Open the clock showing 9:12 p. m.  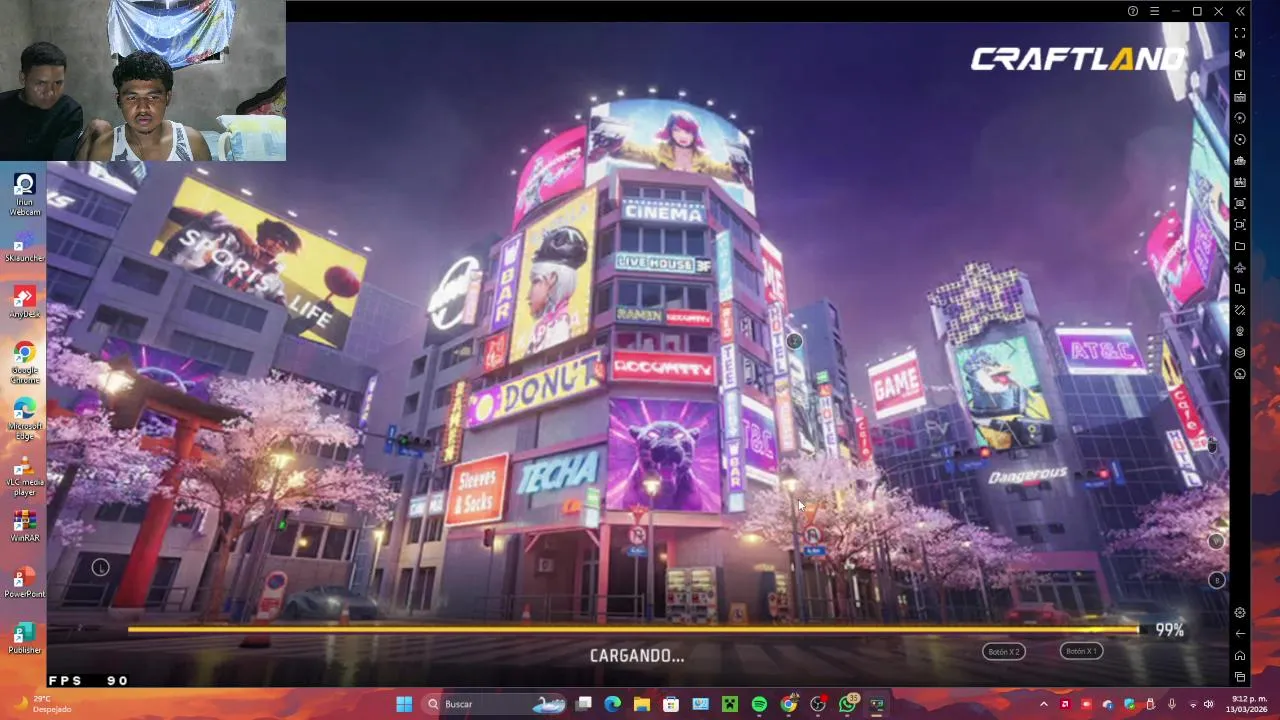coord(1248,704)
